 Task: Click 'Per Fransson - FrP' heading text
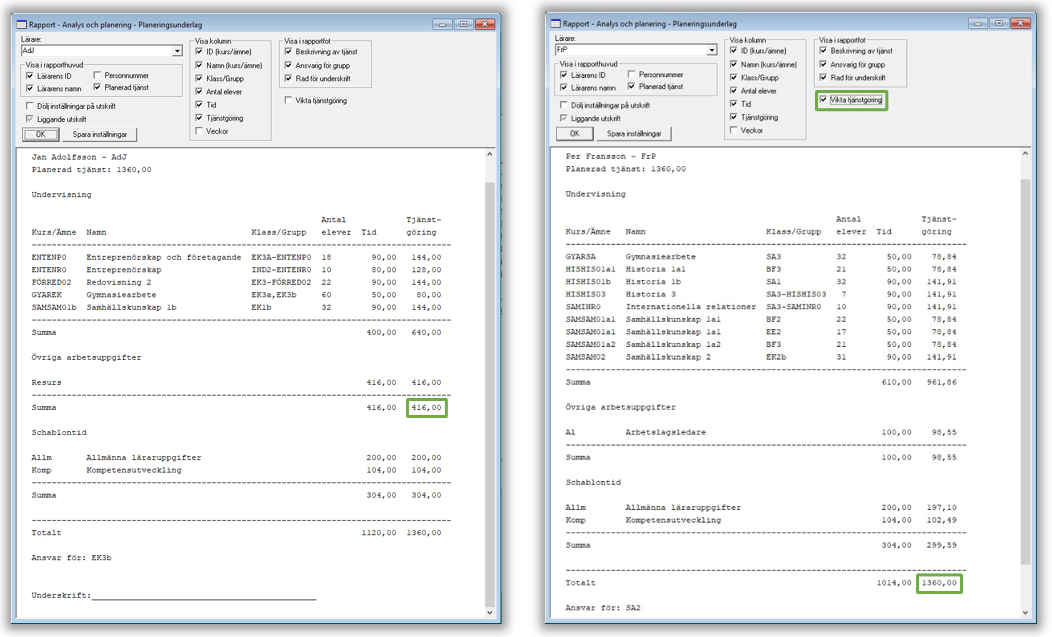(x=611, y=156)
